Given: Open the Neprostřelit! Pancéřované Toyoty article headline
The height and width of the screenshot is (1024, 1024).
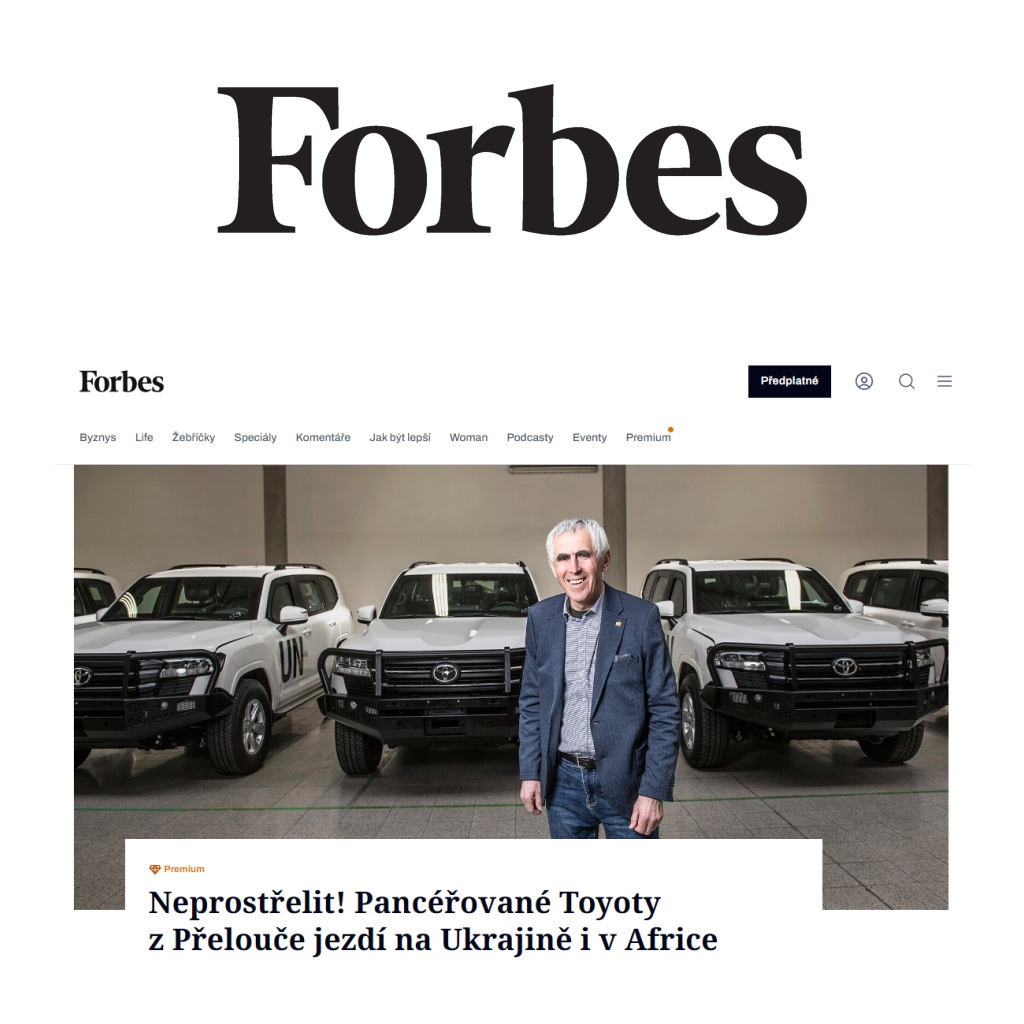Looking at the screenshot, I should pyautogui.click(x=433, y=921).
